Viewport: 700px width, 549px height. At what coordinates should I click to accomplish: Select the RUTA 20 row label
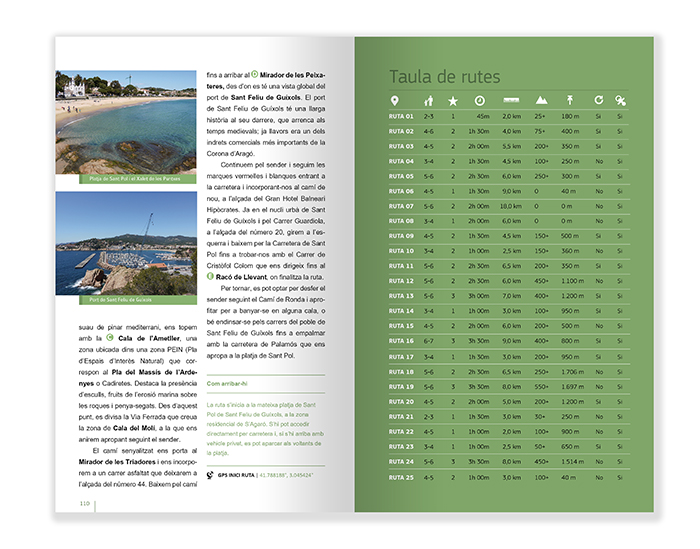click(x=401, y=402)
